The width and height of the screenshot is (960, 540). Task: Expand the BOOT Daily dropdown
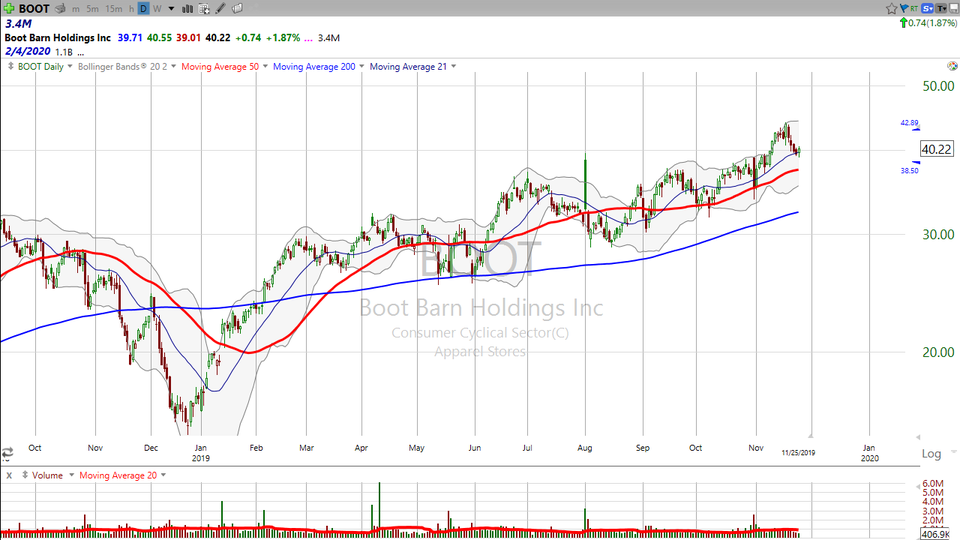[x=70, y=66]
